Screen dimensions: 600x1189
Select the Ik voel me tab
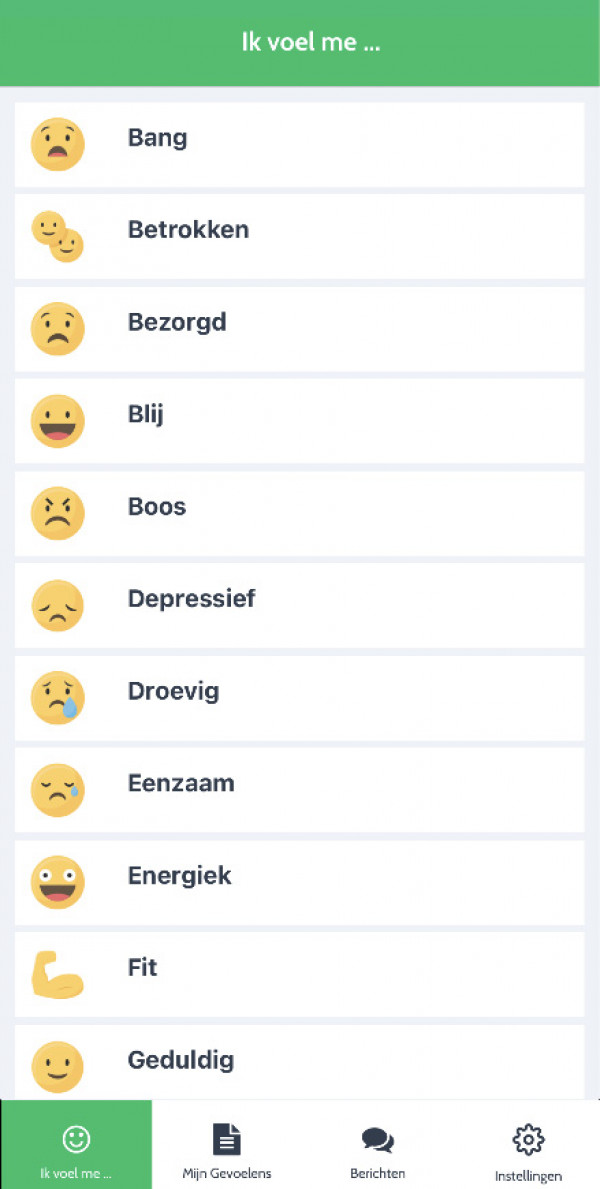[76, 1150]
